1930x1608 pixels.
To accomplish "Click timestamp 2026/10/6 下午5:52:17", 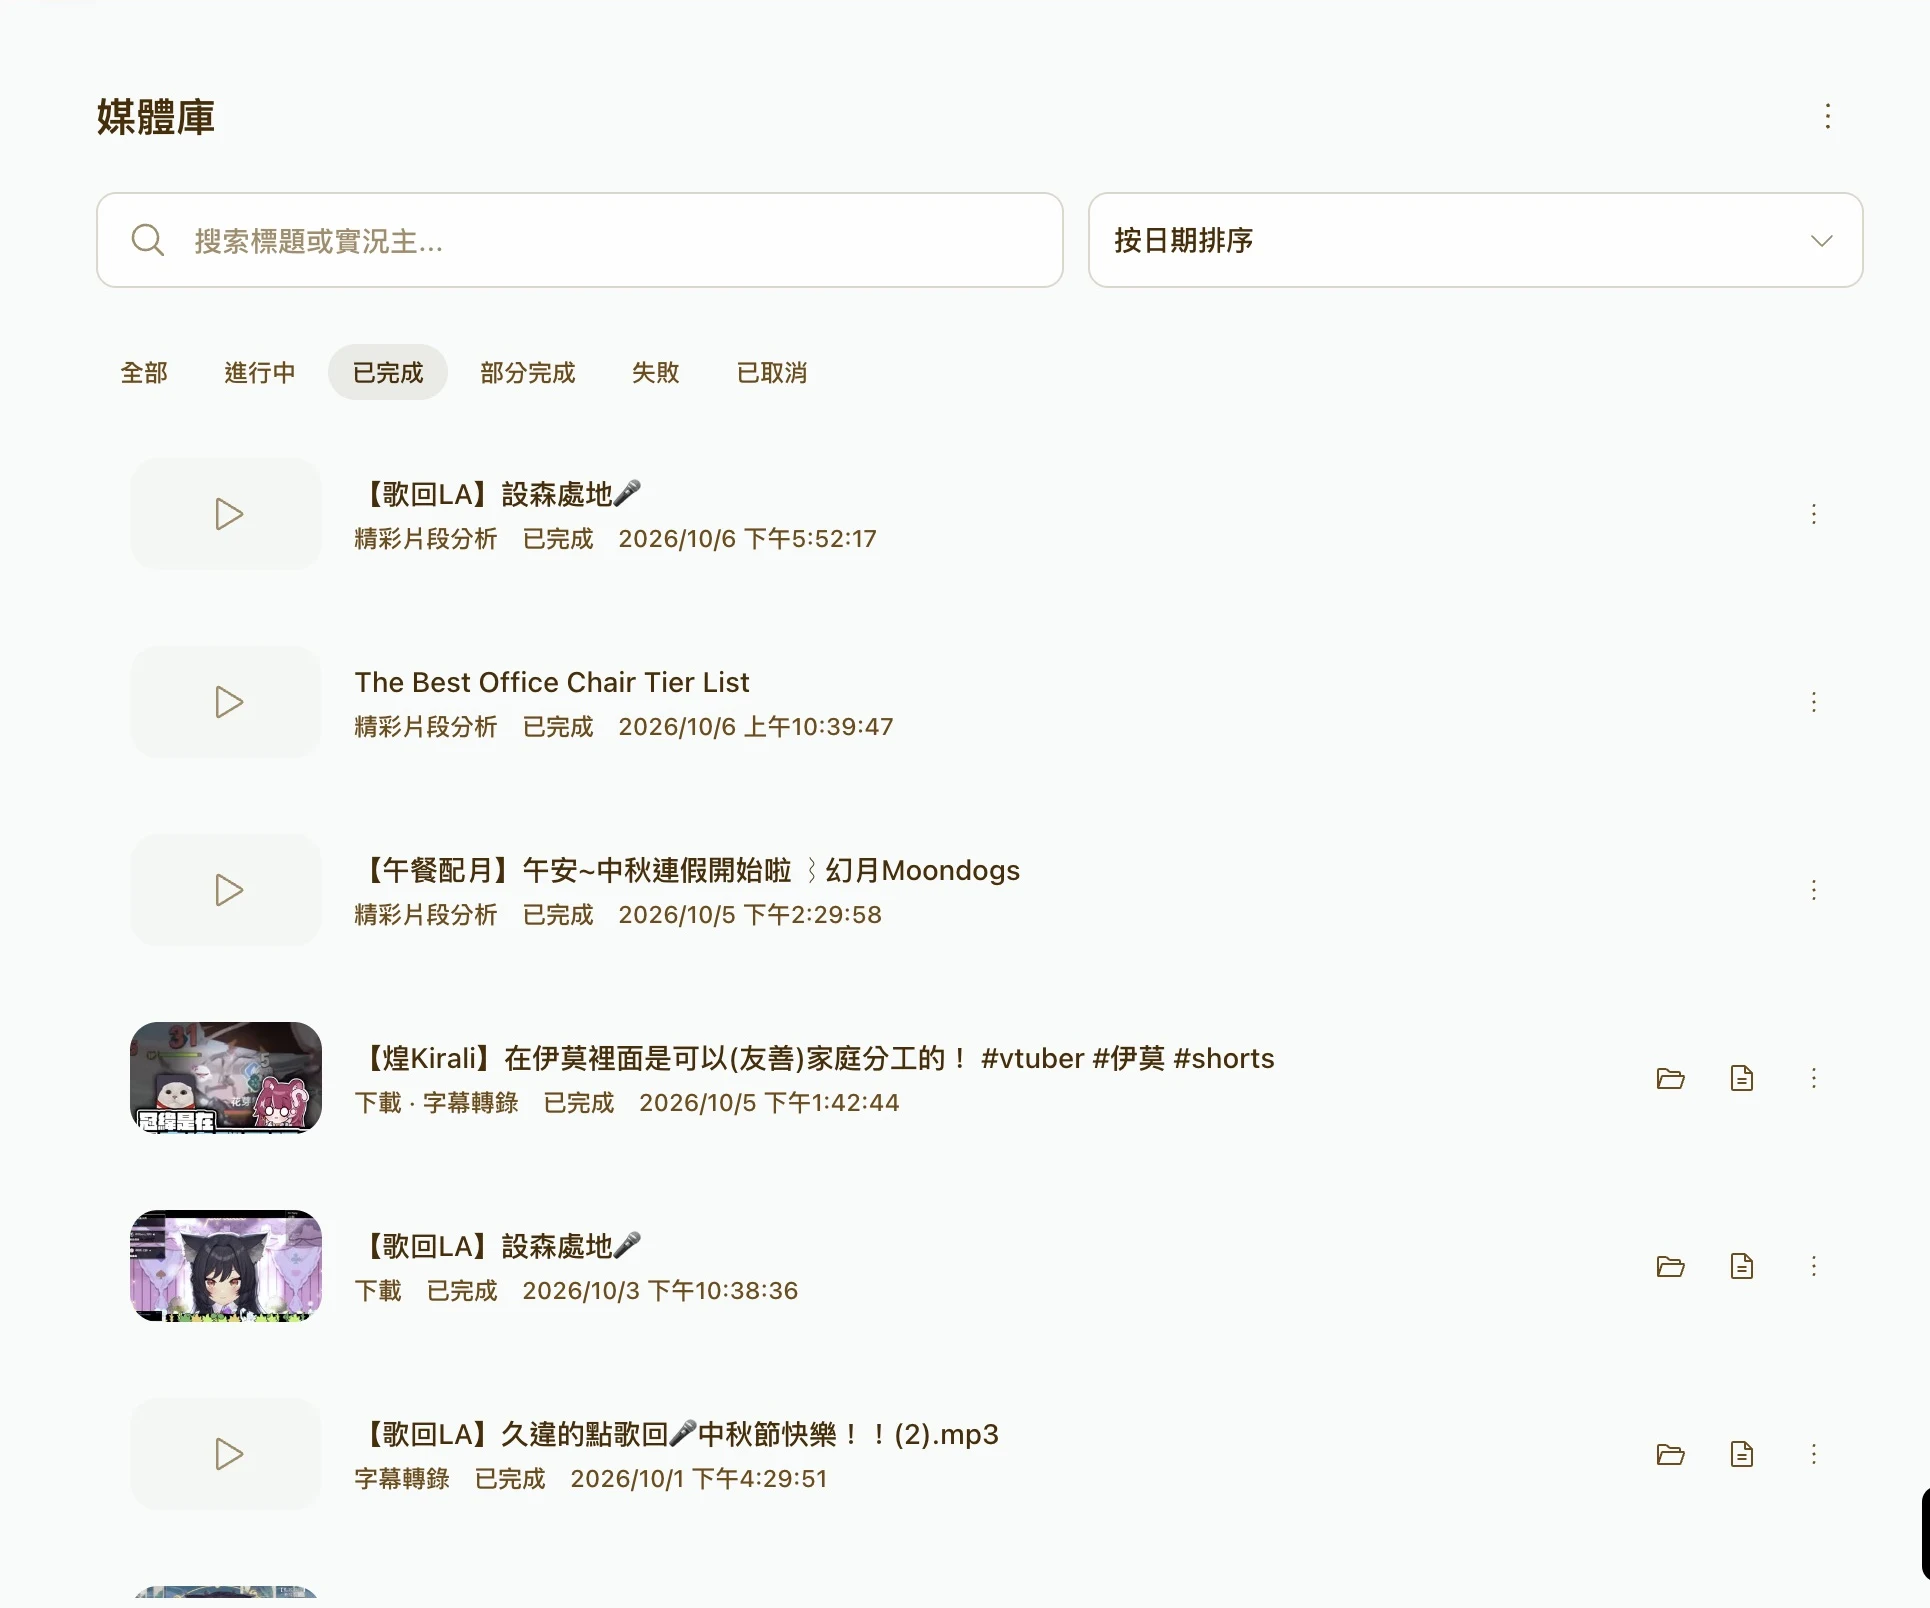I will (x=747, y=539).
